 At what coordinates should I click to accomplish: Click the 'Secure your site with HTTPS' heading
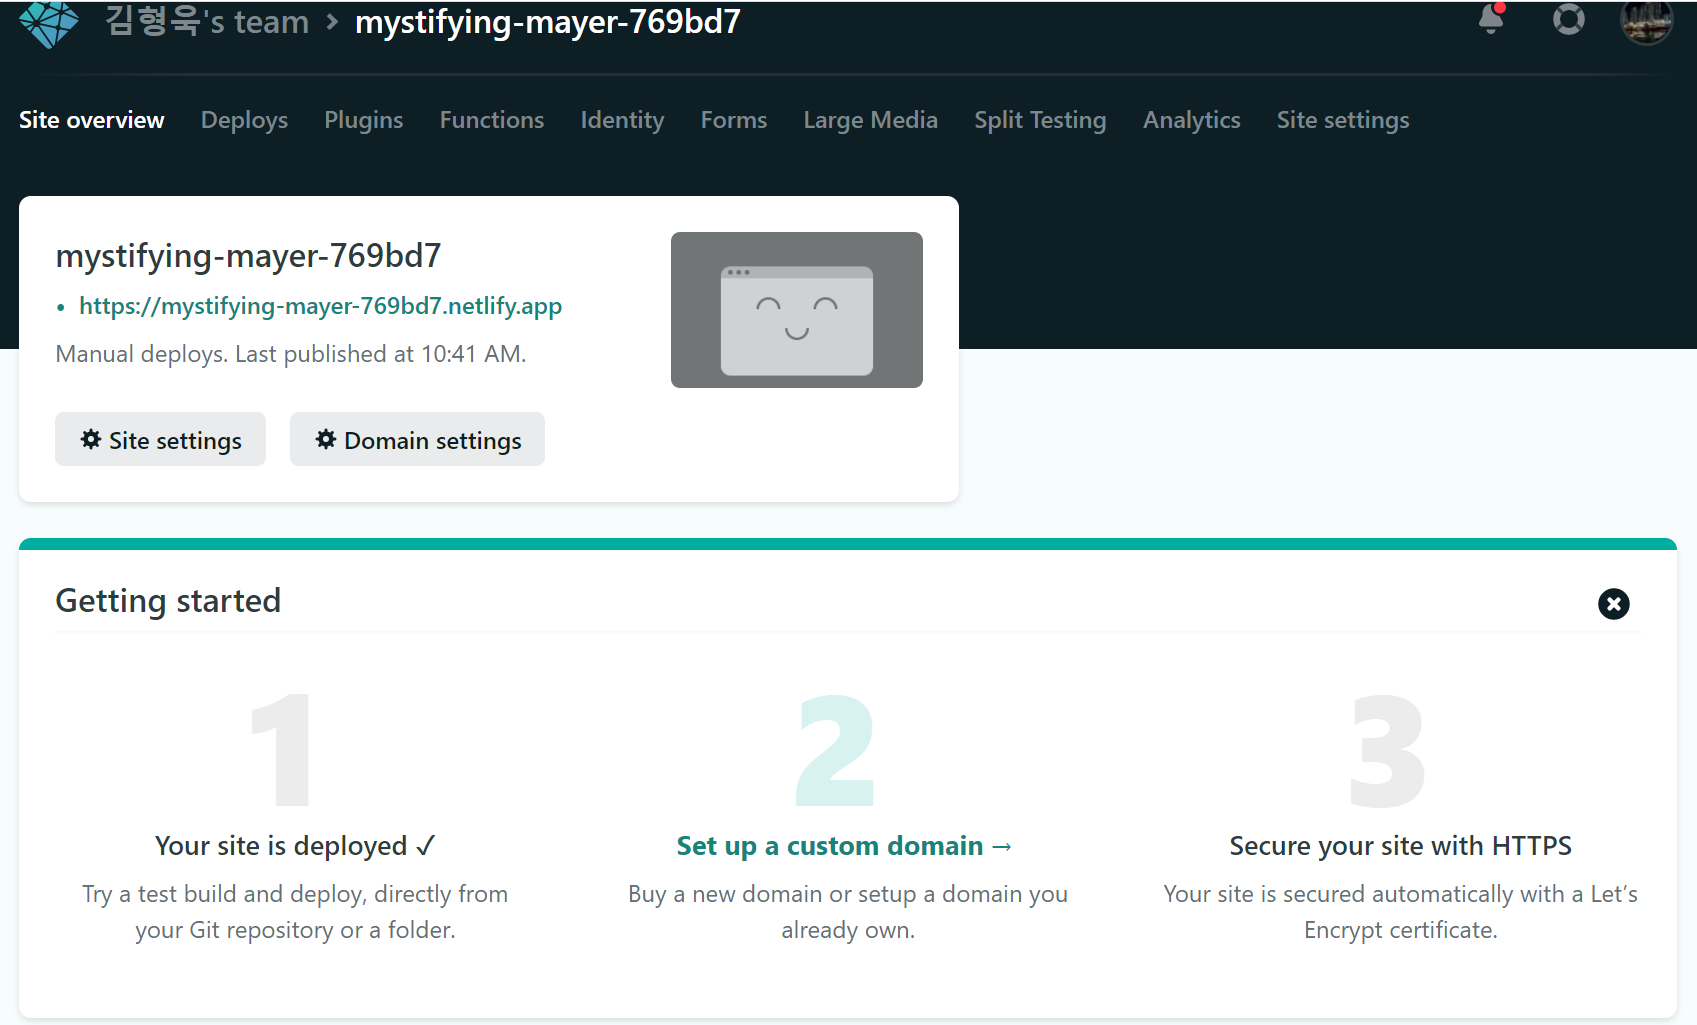click(1400, 846)
